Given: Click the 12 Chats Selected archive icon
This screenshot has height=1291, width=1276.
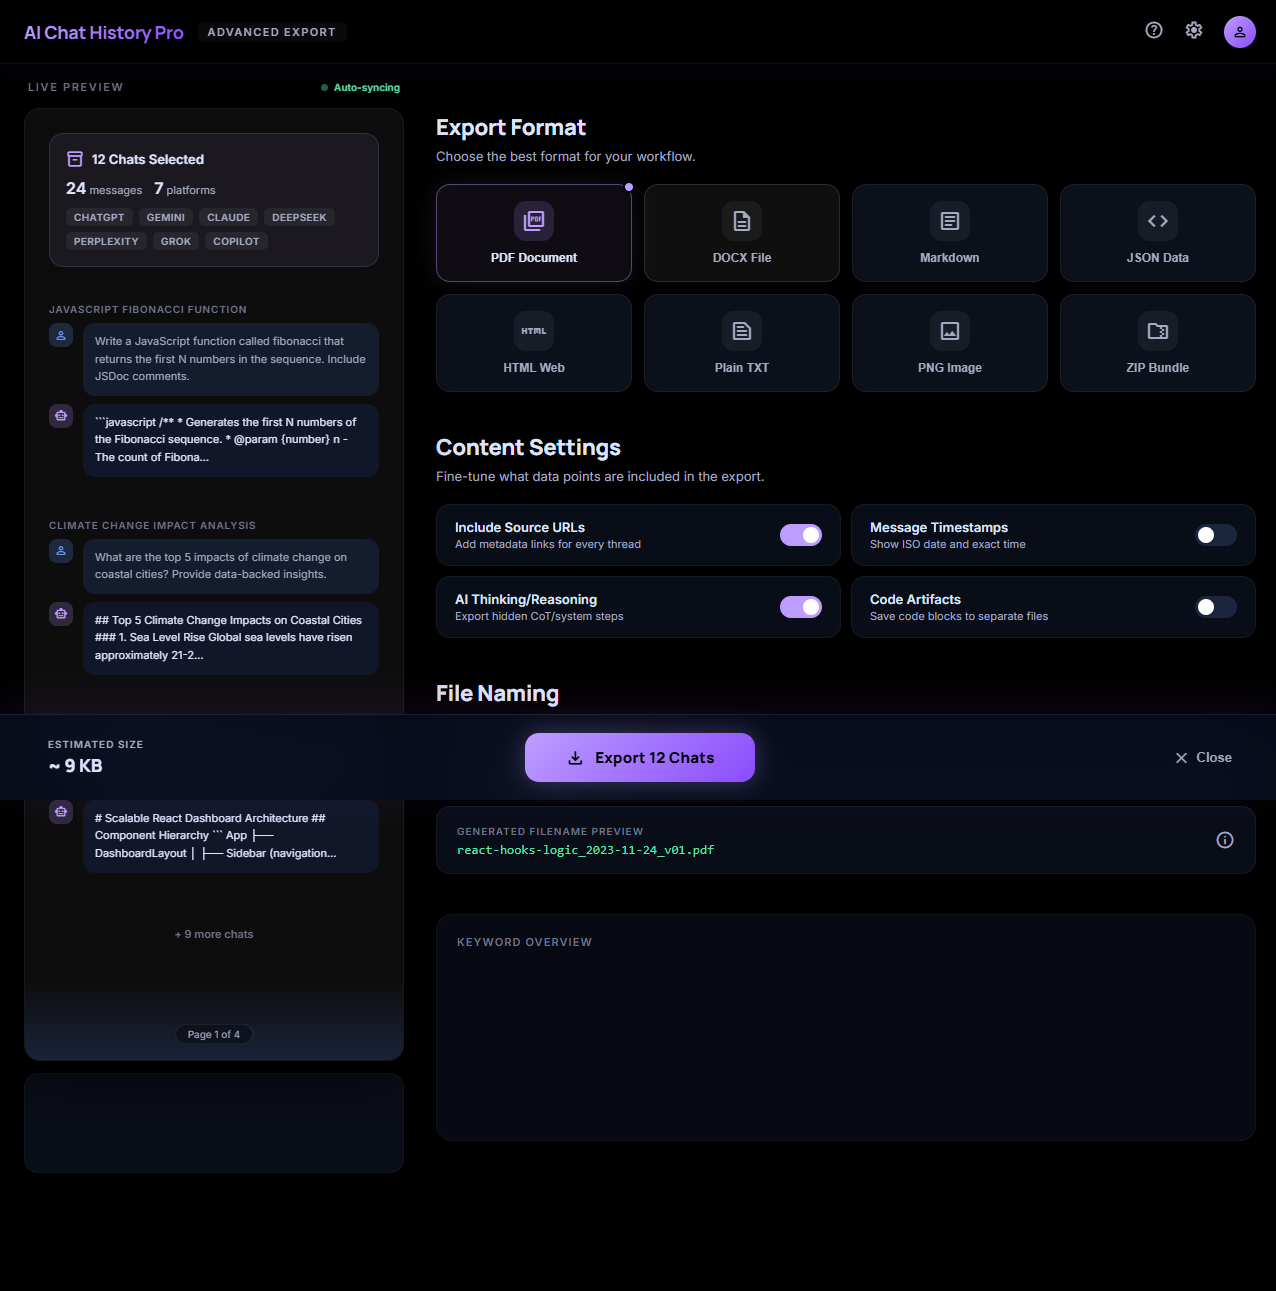Looking at the screenshot, I should (x=75, y=159).
